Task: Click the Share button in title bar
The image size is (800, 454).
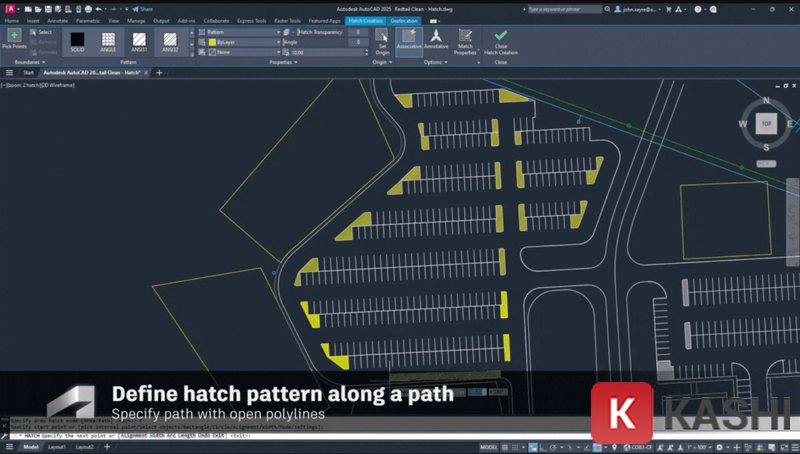Action: click(x=142, y=9)
